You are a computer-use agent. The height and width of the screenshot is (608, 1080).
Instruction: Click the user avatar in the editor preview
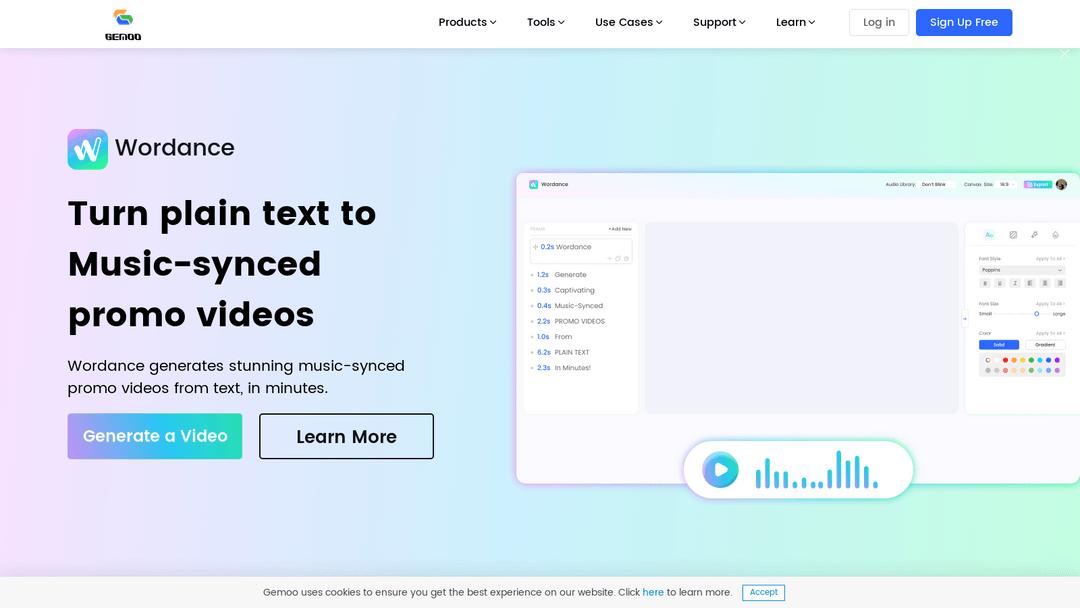1061,185
